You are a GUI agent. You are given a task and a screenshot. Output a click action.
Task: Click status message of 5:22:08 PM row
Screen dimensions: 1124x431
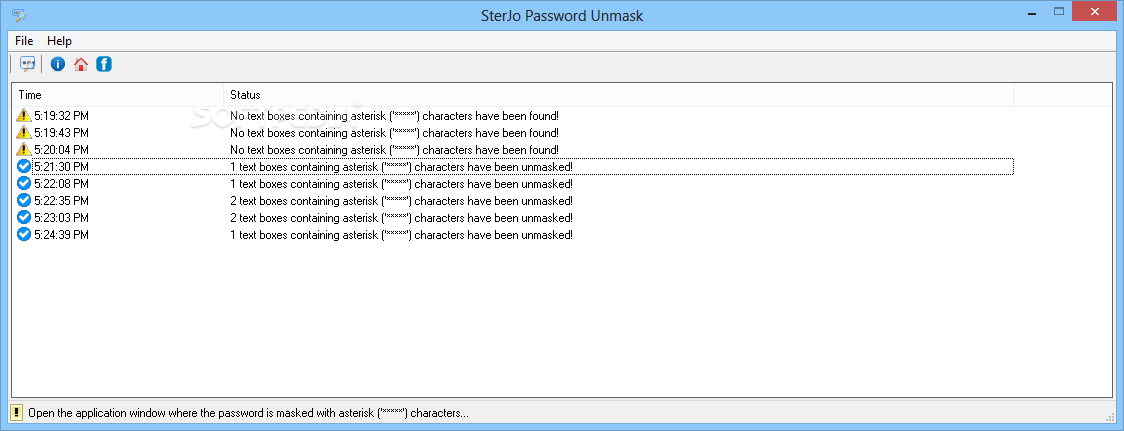pos(401,184)
